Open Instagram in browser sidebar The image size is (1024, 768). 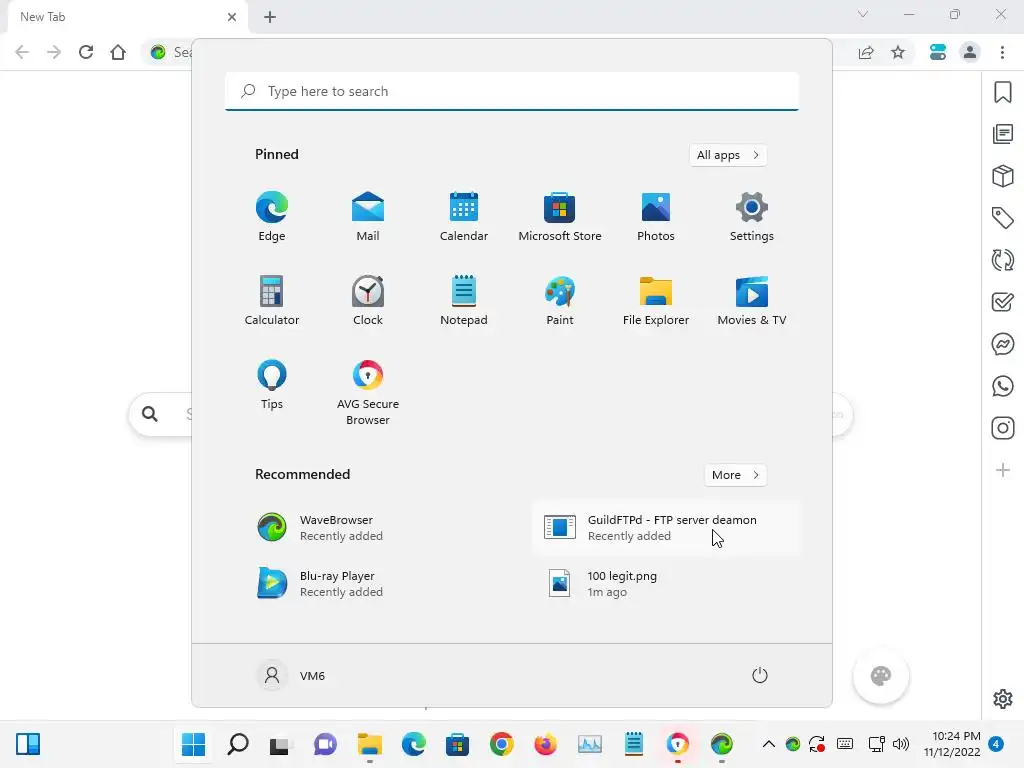[1002, 428]
